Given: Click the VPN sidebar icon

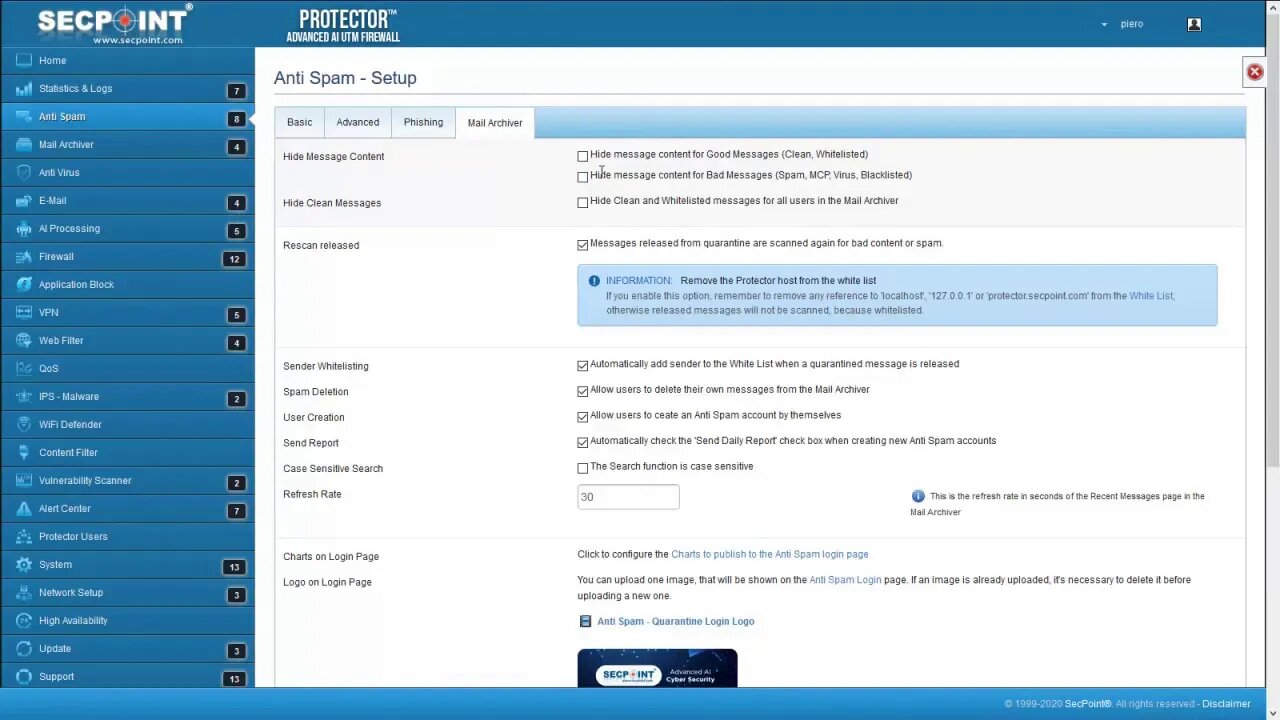Looking at the screenshot, I should [x=24, y=312].
